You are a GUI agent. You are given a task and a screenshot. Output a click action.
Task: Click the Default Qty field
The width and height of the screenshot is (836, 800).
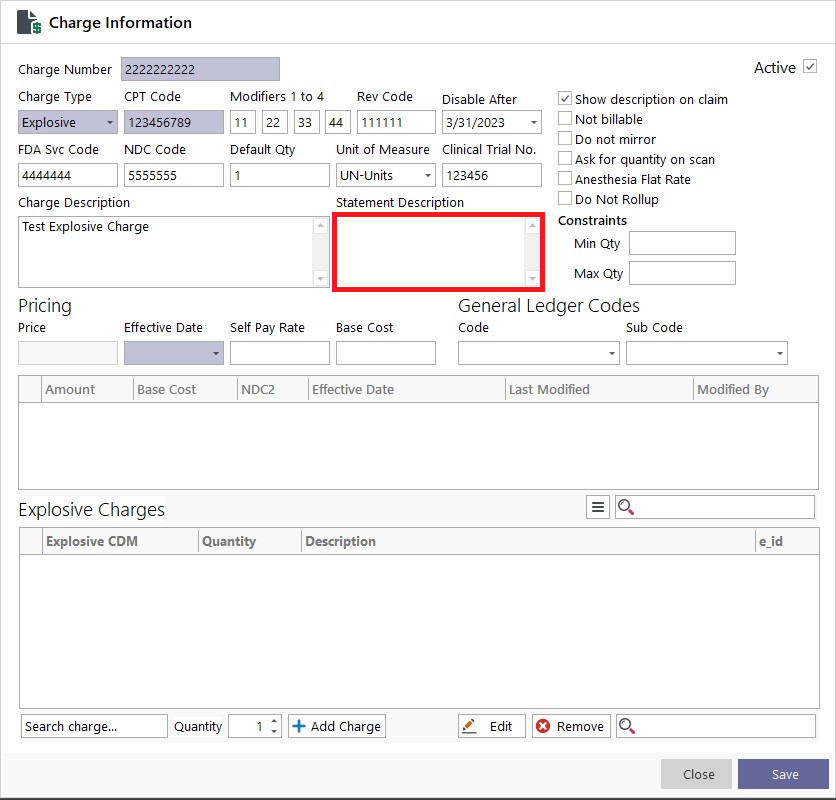(x=280, y=175)
